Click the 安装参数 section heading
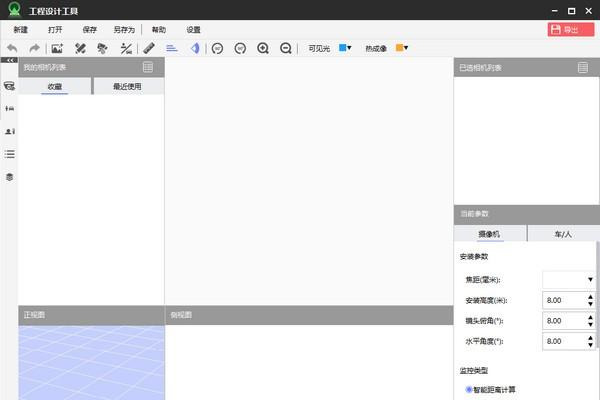Image resolution: width=600 pixels, height=400 pixels. pos(474,256)
